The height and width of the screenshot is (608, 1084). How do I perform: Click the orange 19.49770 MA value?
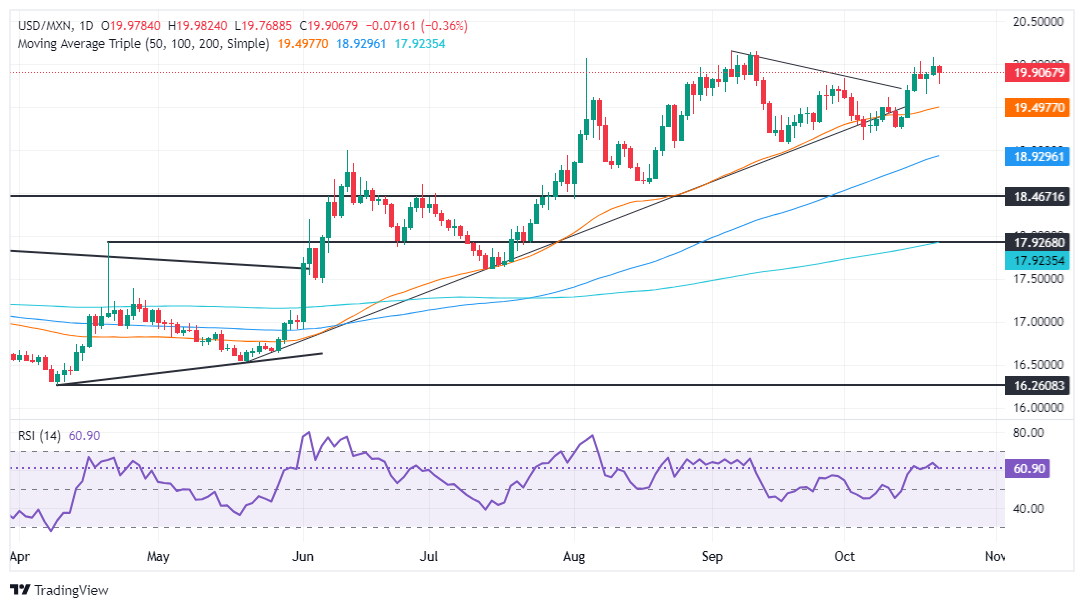click(303, 44)
